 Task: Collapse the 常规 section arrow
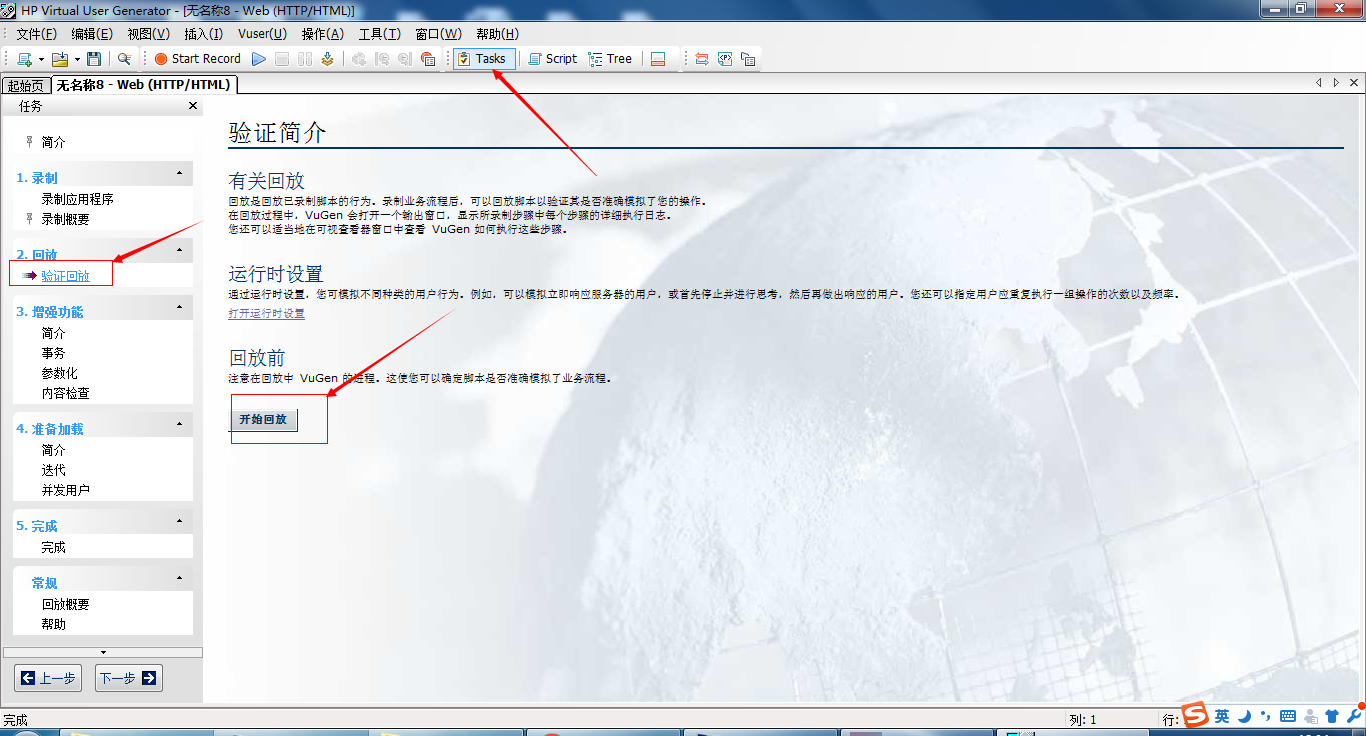pos(180,579)
